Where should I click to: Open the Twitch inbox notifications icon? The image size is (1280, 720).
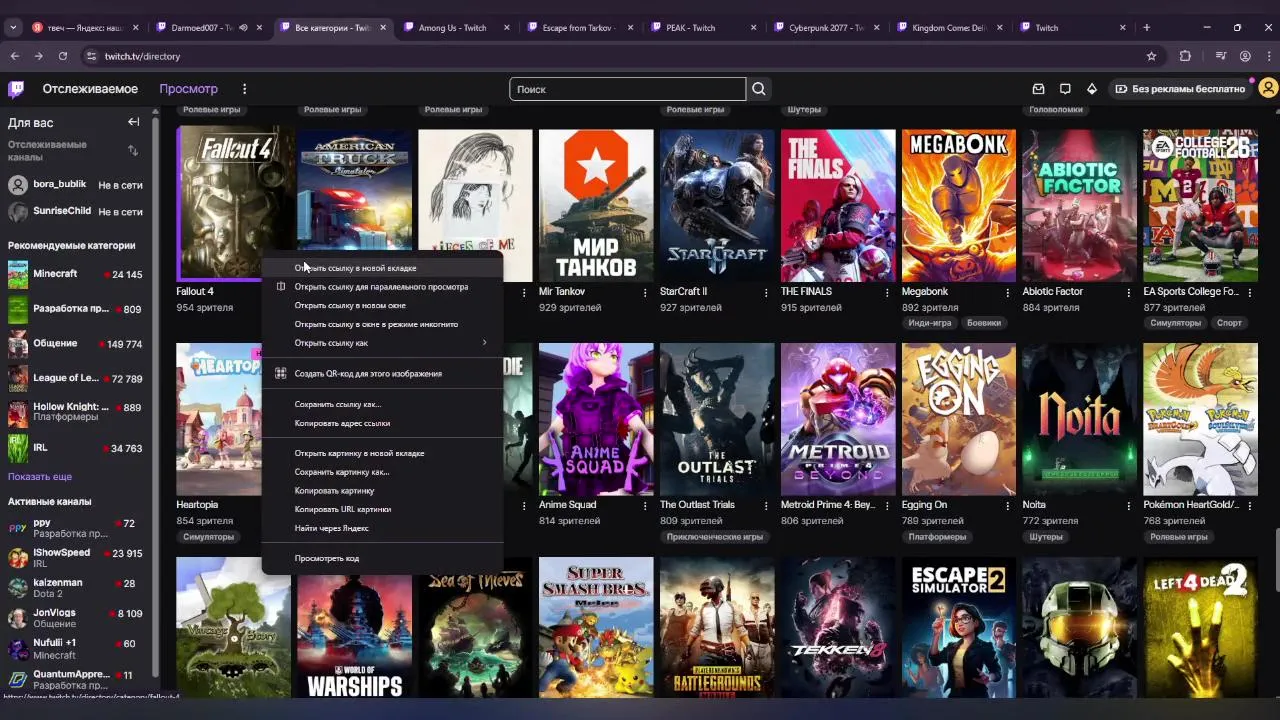(1038, 89)
